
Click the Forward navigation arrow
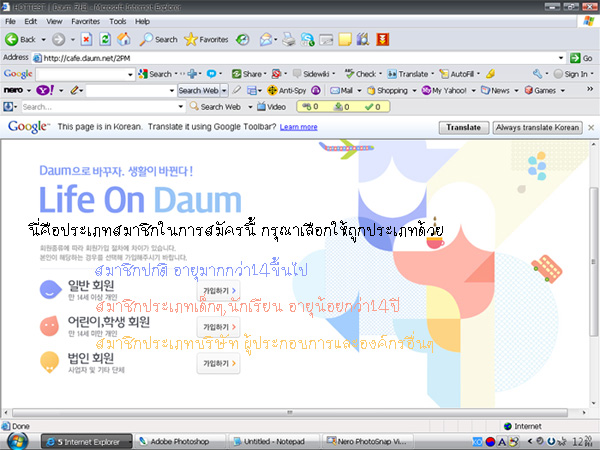pos(59,39)
